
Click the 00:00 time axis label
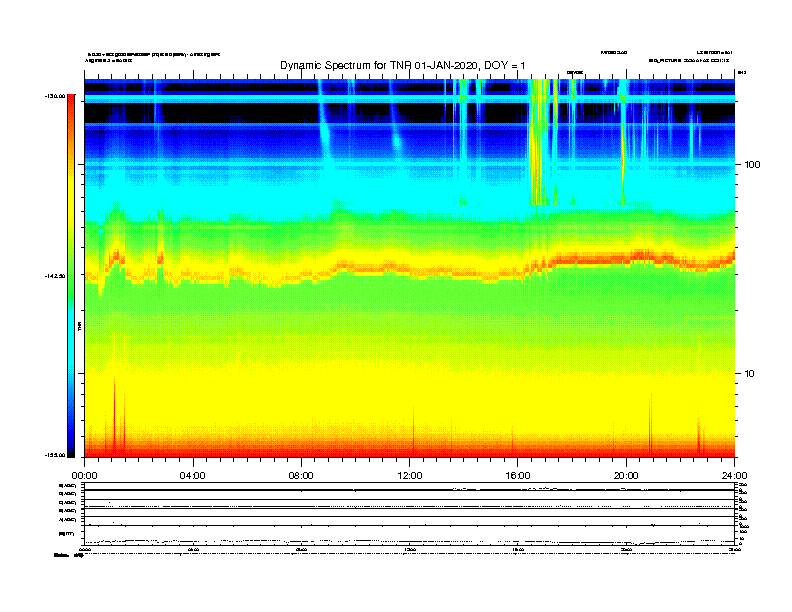(84, 476)
